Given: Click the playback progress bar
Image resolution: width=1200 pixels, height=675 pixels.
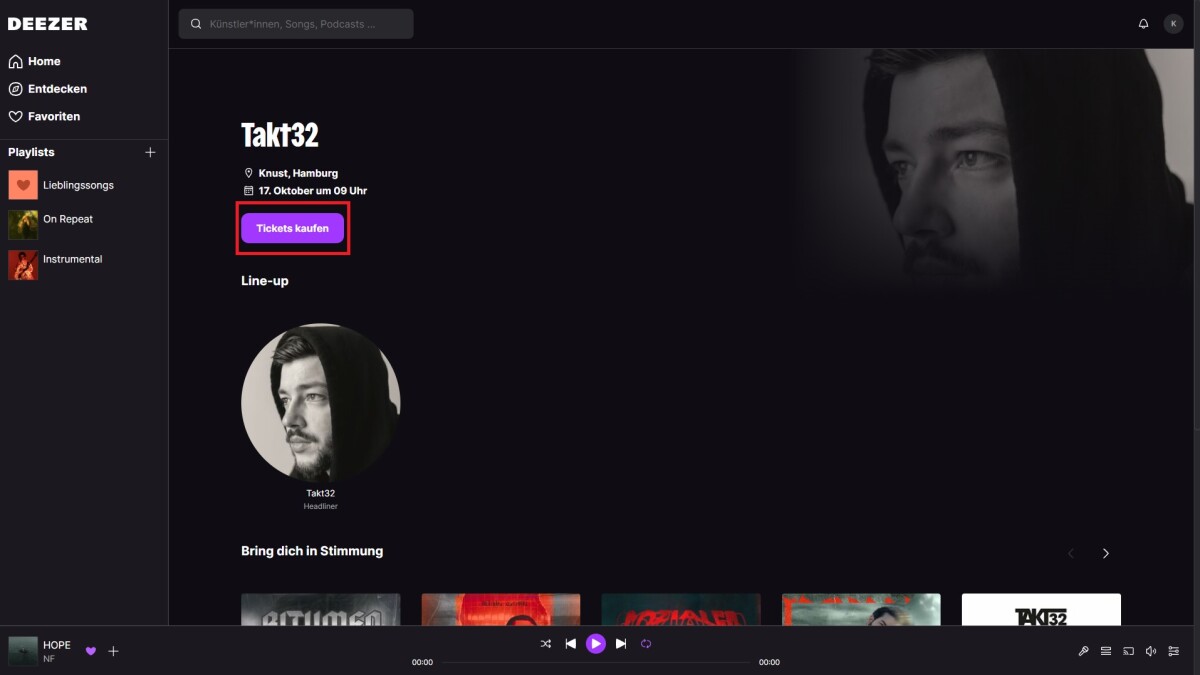Looking at the screenshot, I should [x=595, y=662].
